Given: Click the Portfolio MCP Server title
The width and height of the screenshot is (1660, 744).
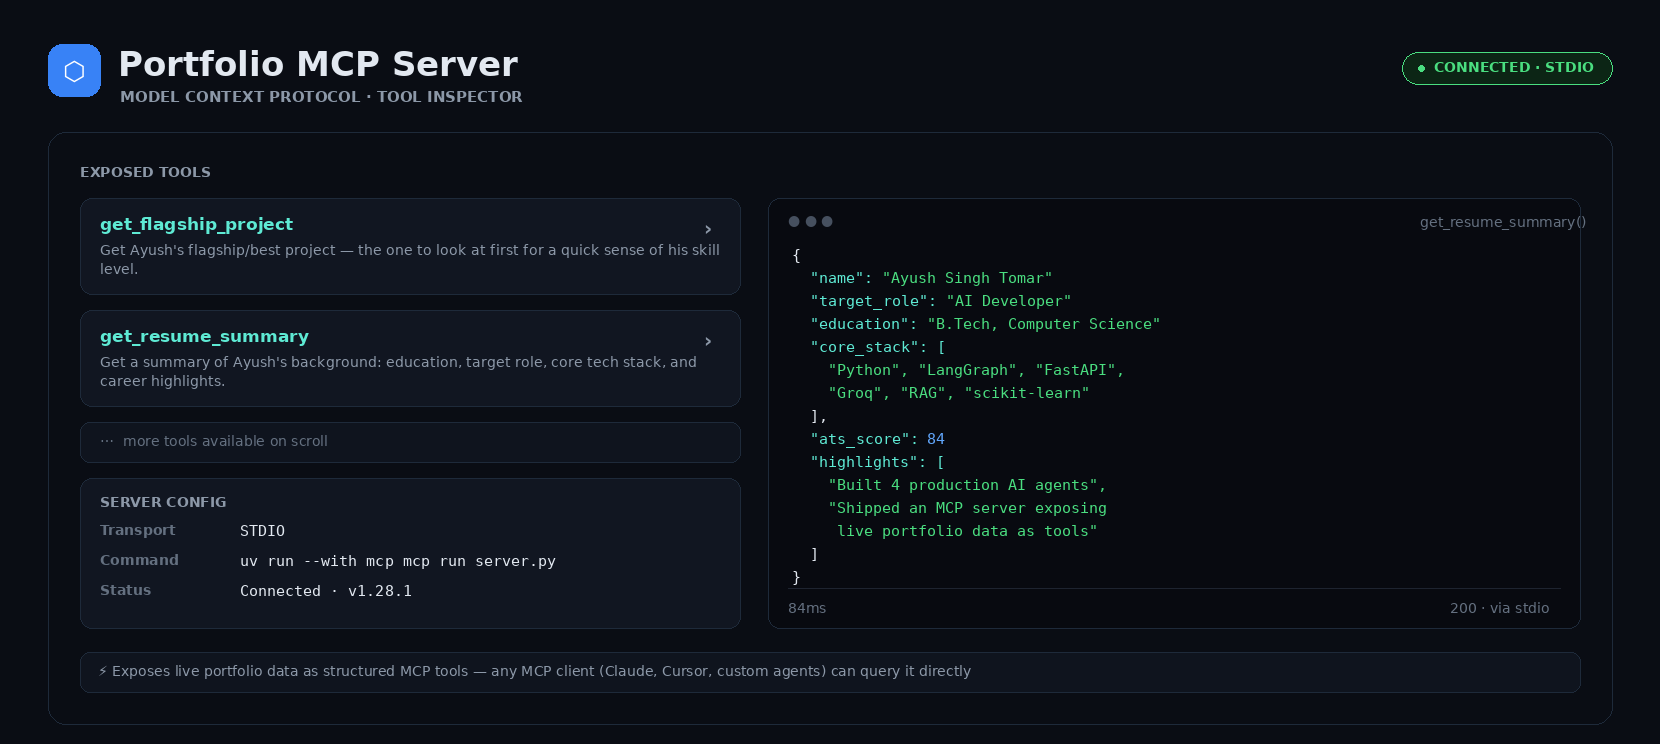Looking at the screenshot, I should coord(318,64).
